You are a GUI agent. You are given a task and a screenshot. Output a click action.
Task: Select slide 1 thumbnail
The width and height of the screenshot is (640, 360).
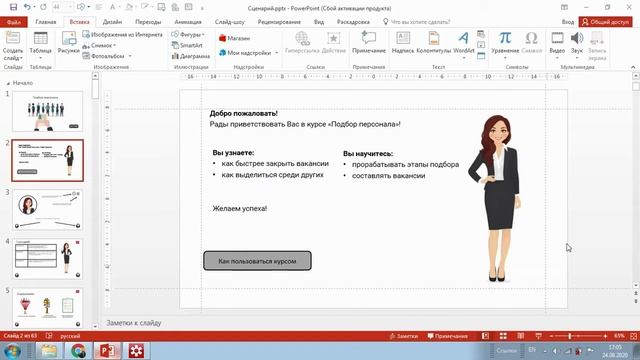point(47,111)
